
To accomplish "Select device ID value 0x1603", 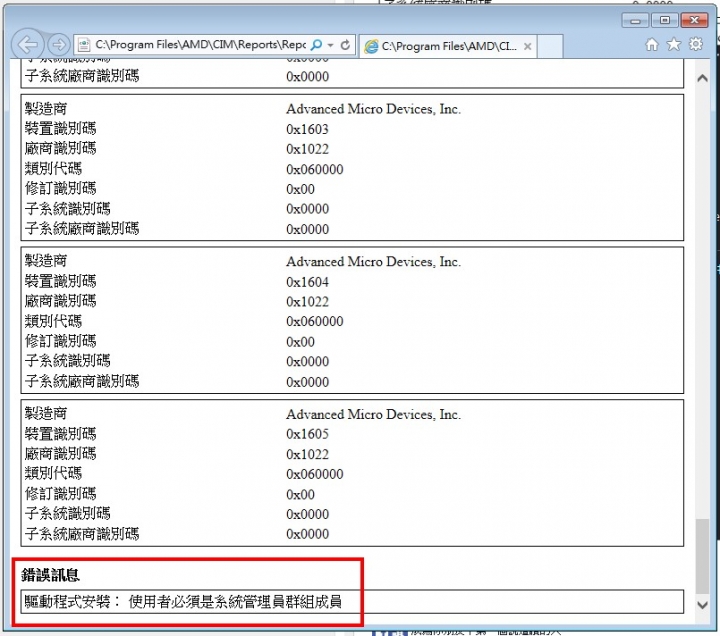I will [307, 129].
